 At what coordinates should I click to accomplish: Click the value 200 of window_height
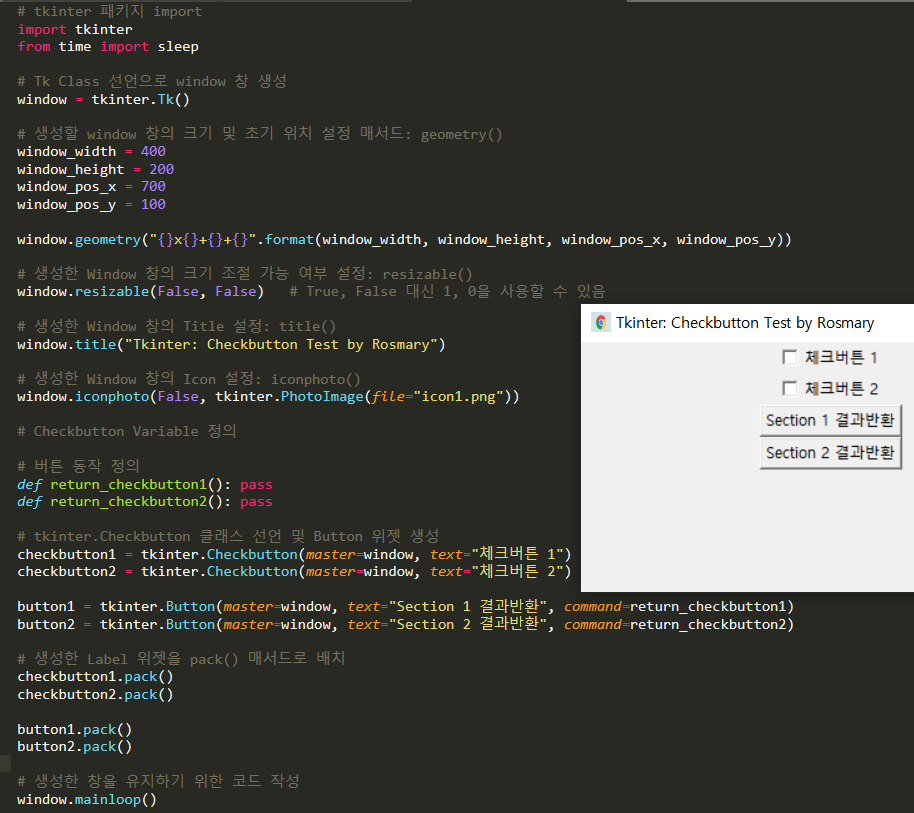tap(161, 169)
